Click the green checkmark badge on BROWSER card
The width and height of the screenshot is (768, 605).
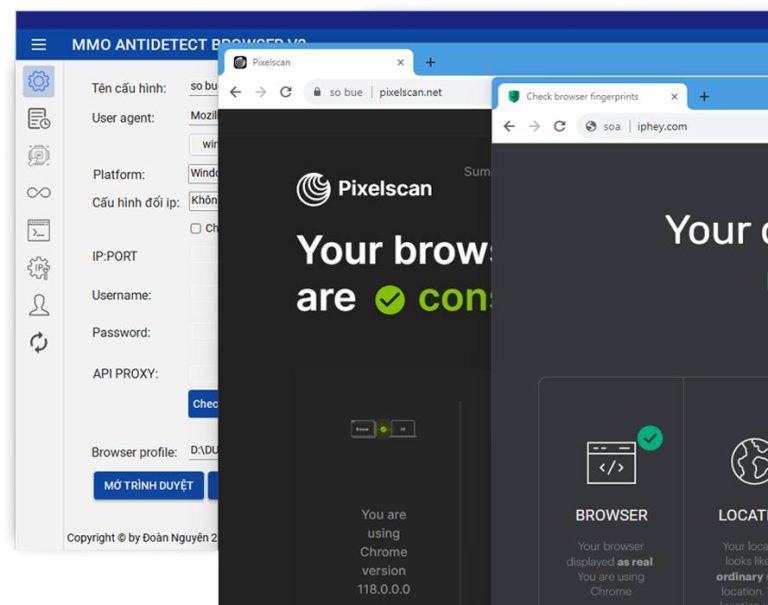tap(650, 438)
